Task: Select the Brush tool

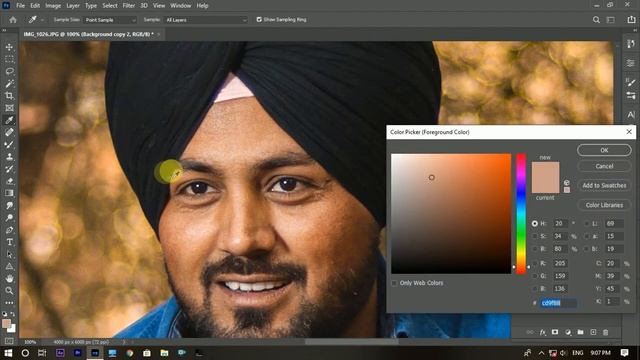Action: (x=9, y=144)
